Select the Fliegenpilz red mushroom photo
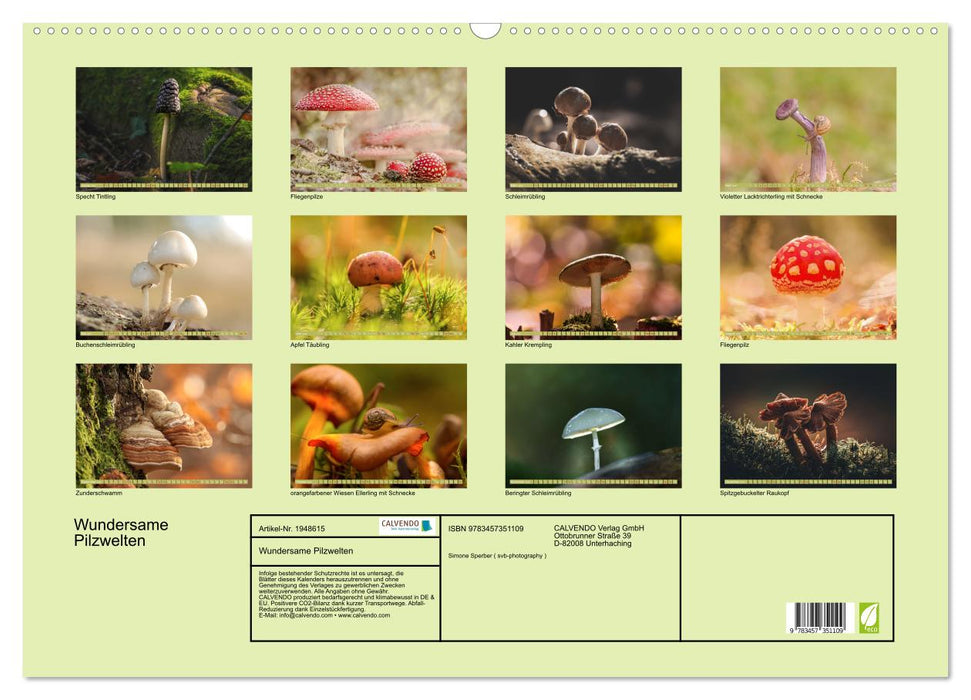Screen dimensions: 971x700 click(809, 278)
